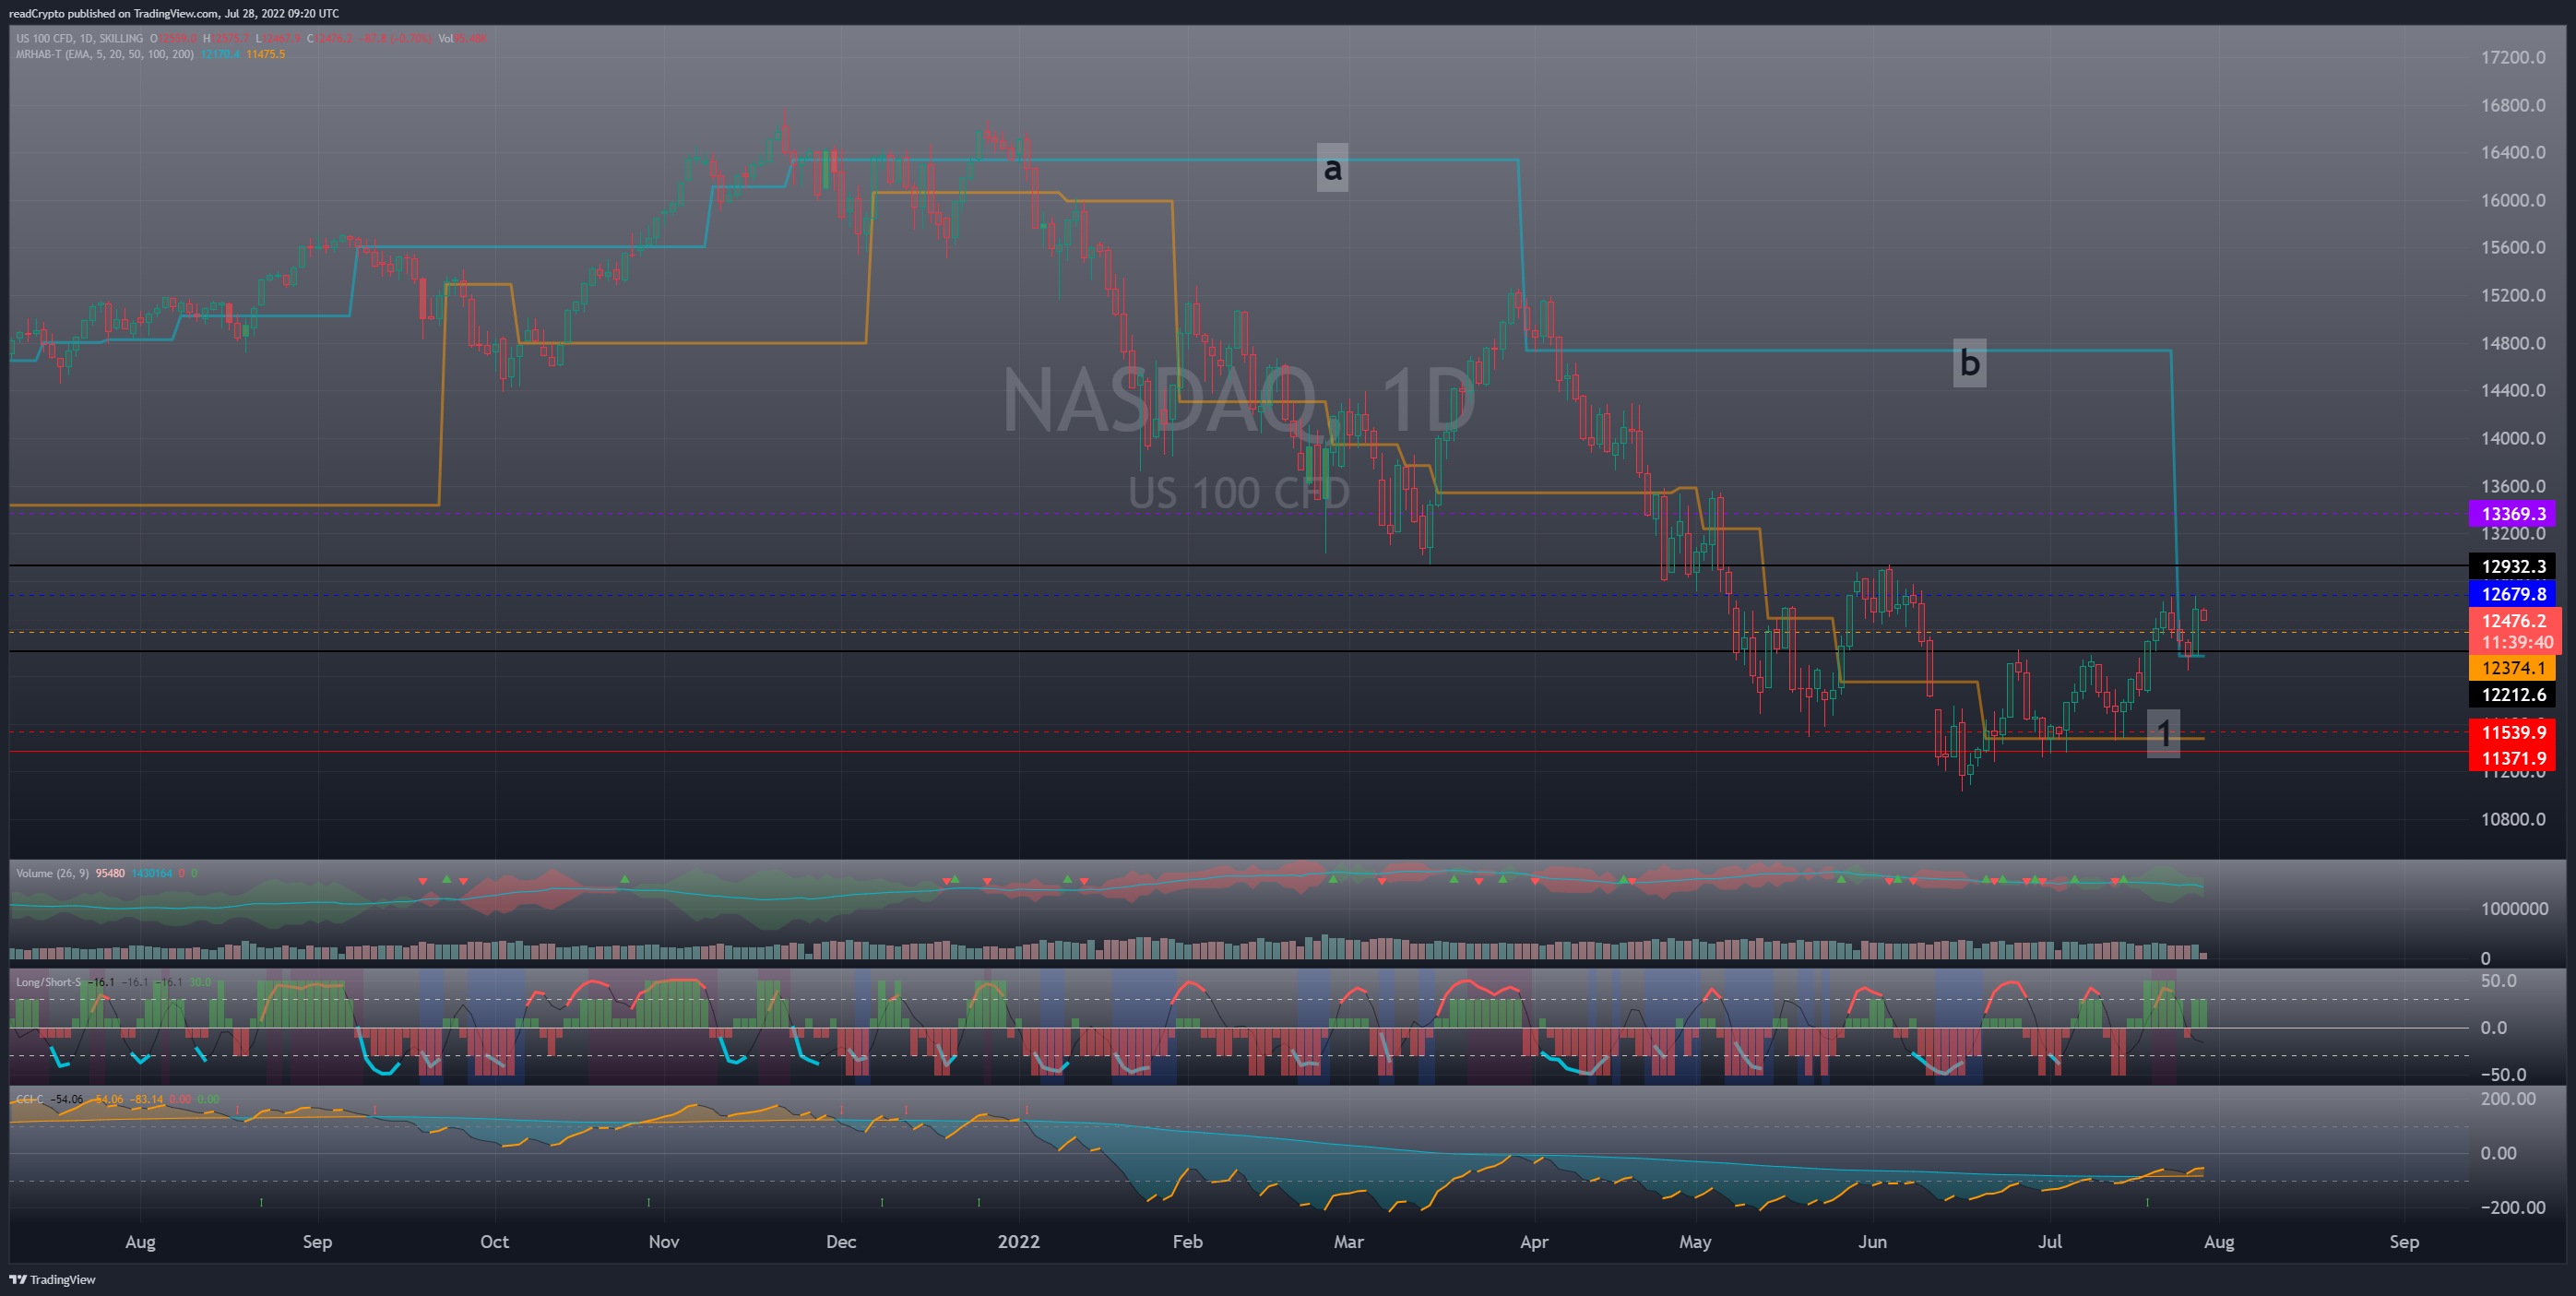Click the CCI-C legend value −83.14
This screenshot has width=2576, height=1296.
tap(148, 1099)
